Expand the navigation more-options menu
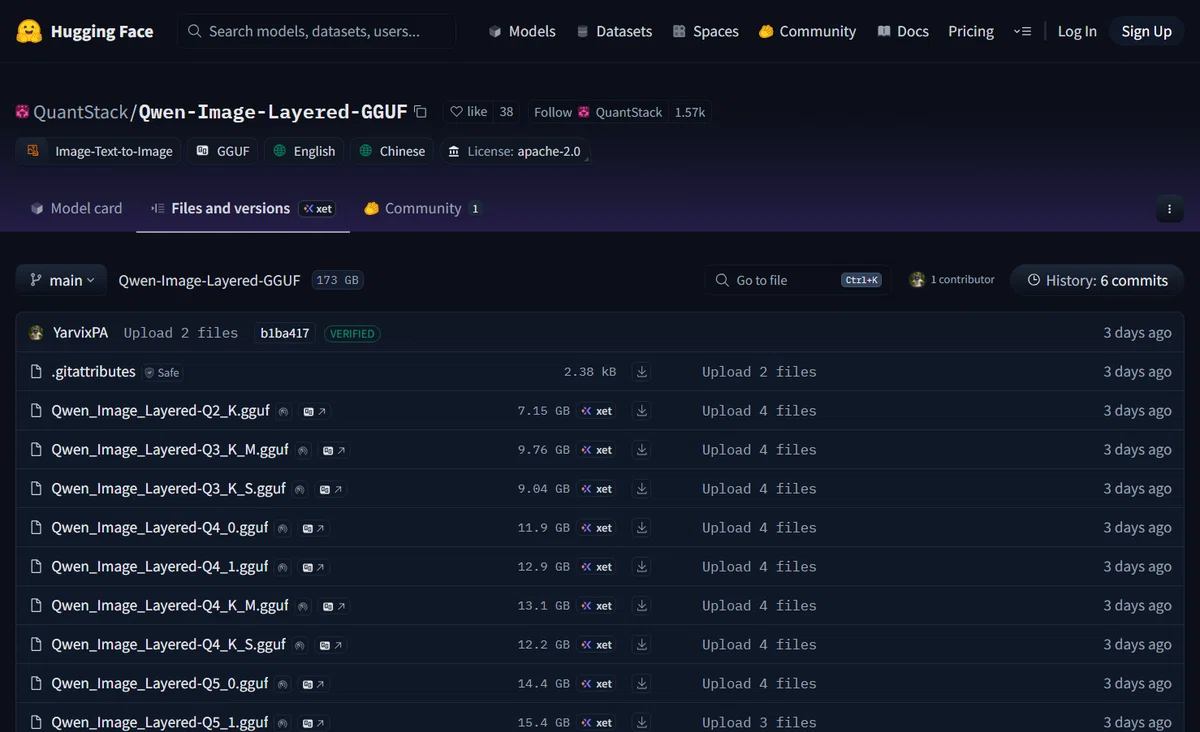Viewport: 1200px width, 732px height. (x=1021, y=31)
